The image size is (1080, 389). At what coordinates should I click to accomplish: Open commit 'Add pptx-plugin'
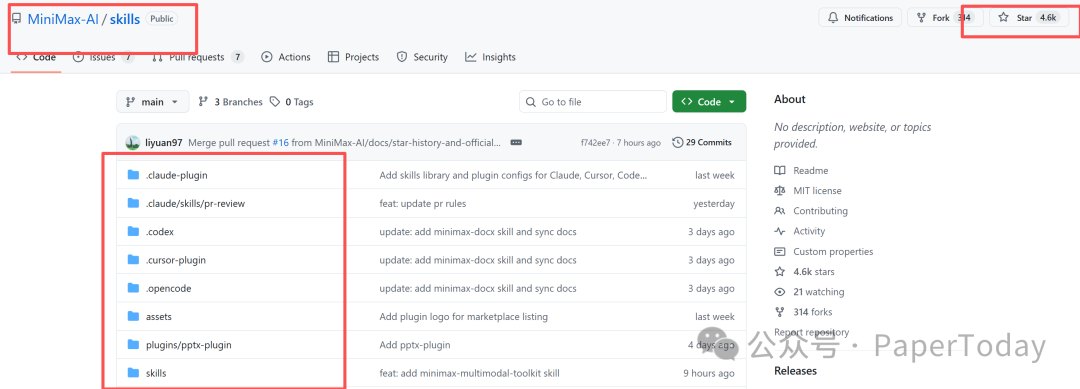(415, 345)
